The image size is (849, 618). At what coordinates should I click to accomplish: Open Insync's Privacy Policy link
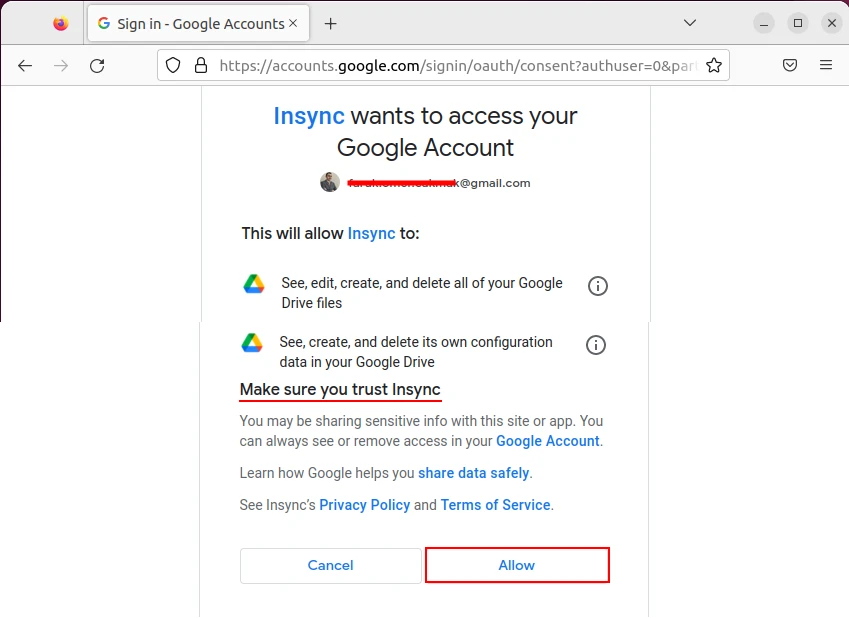click(x=364, y=505)
